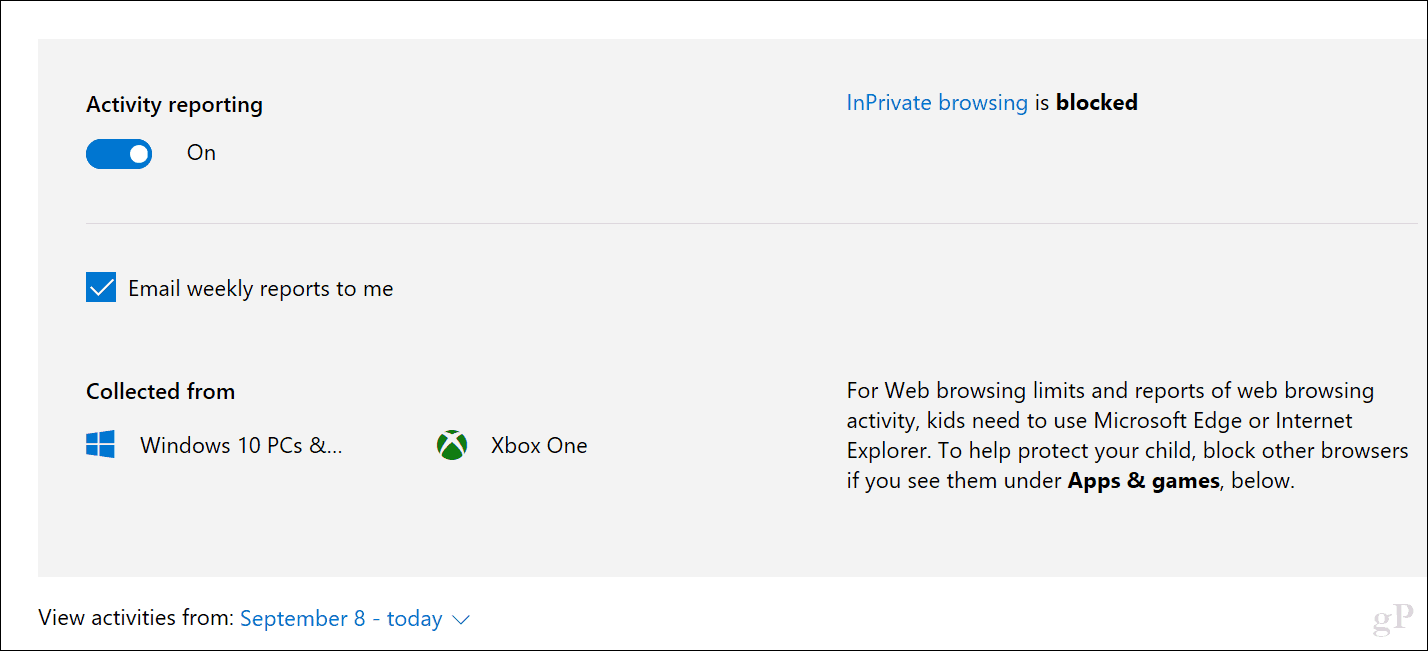Screen dimensions: 1428x651
Task: Click the blue checkmark in the reports checkbox
Action: point(100,287)
